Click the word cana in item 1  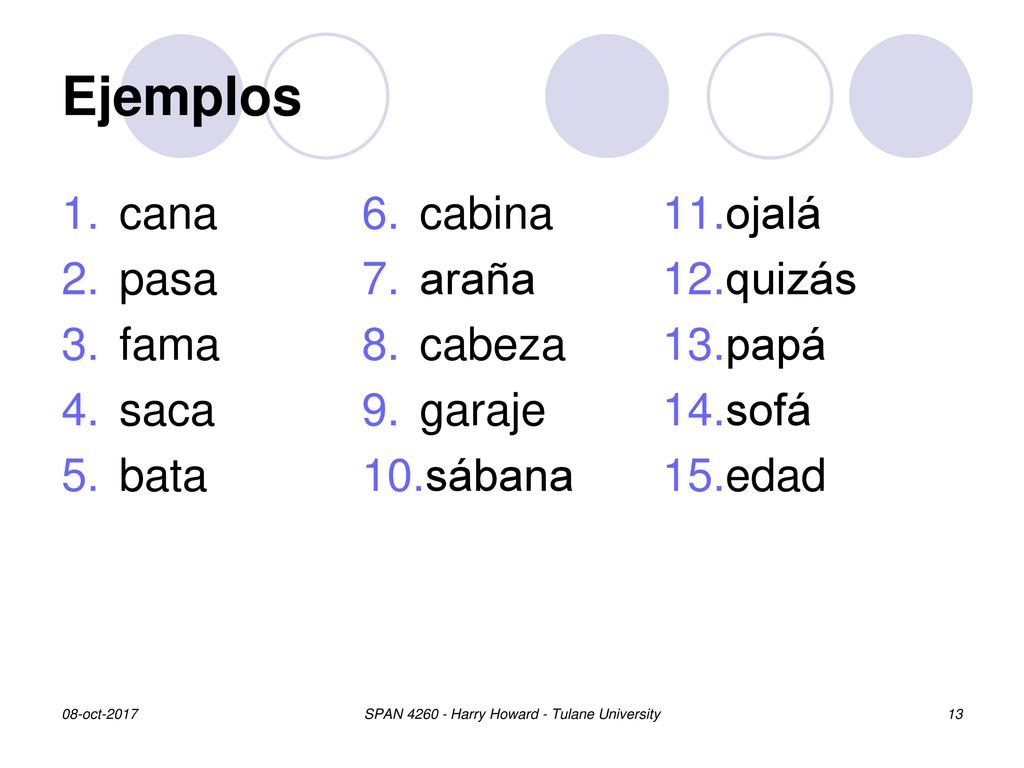tap(167, 216)
